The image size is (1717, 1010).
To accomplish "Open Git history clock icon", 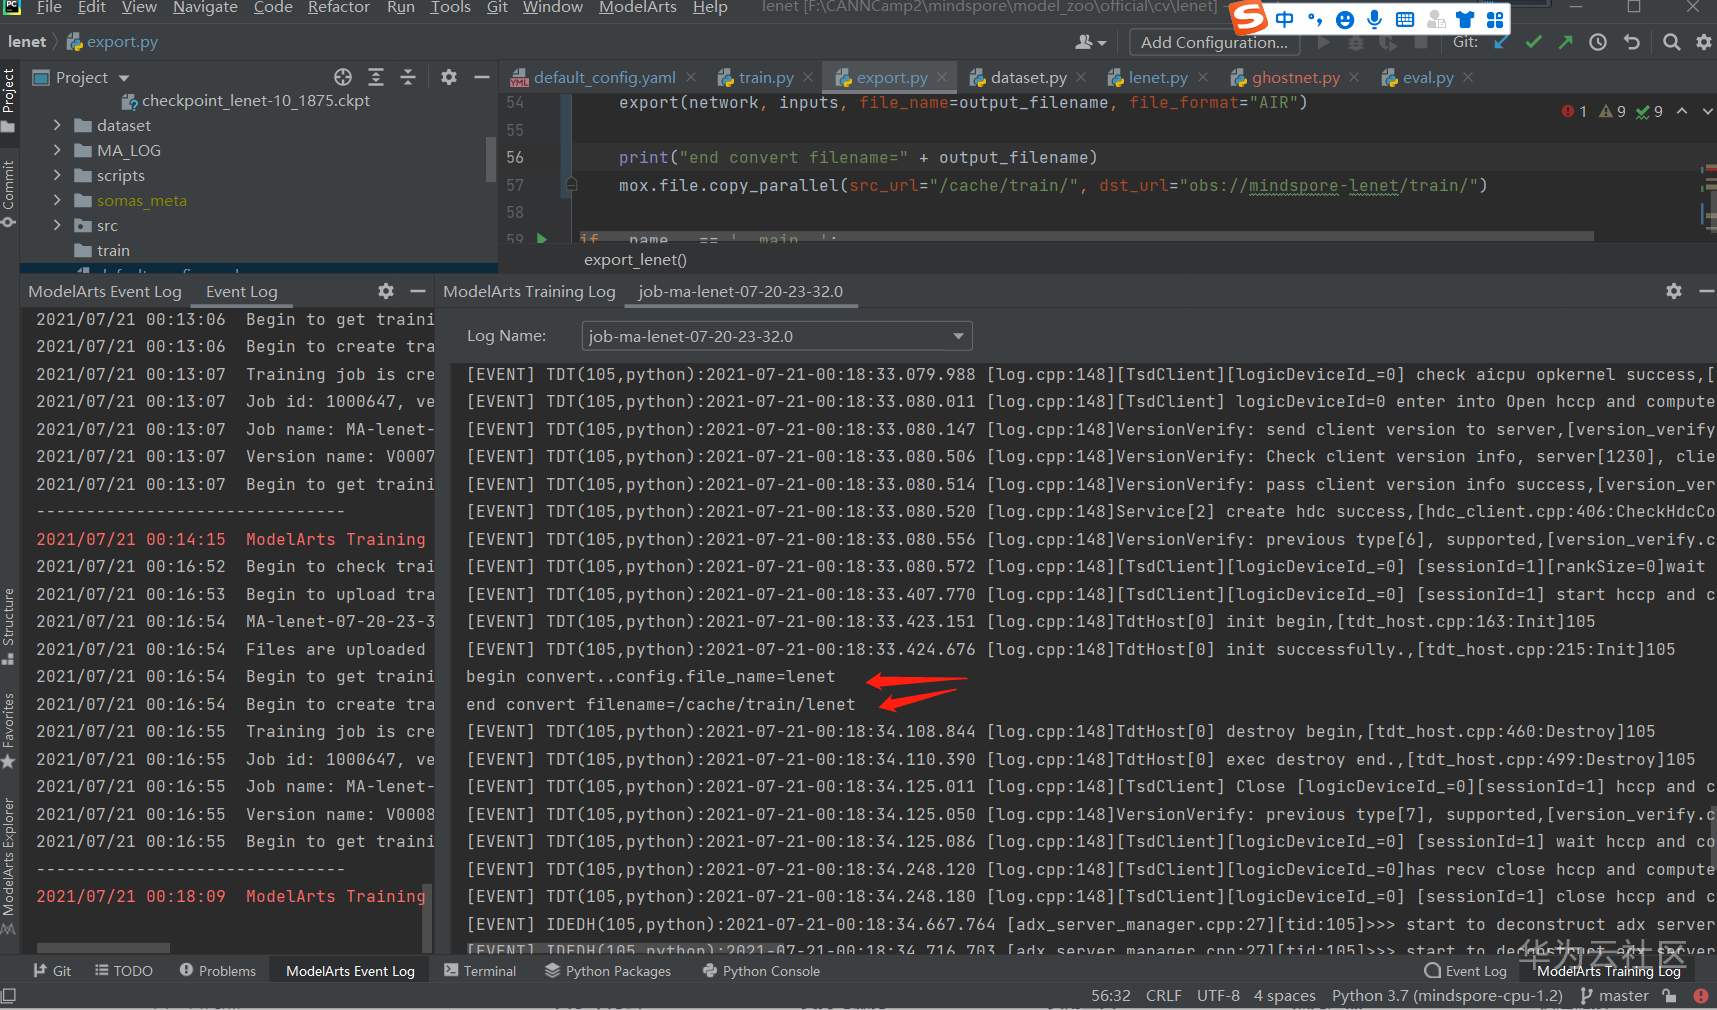I will 1598,42.
